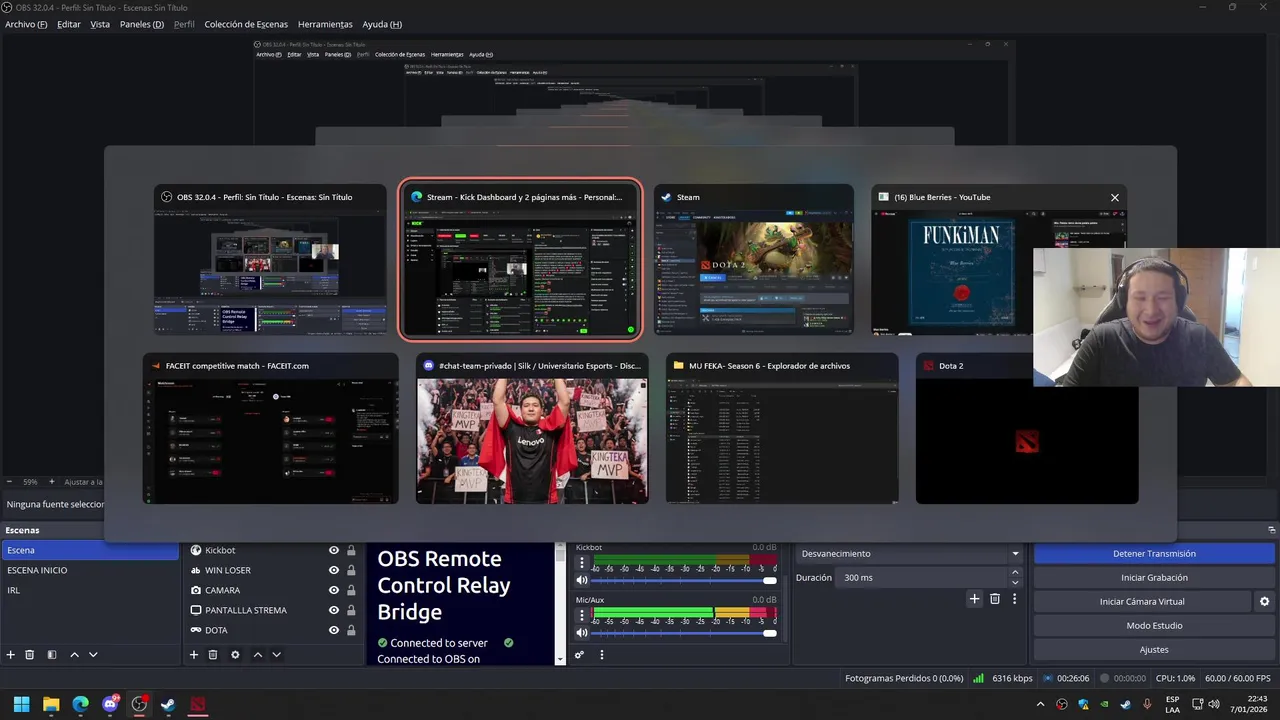Click Iniciar Cámara Virtual button

coord(1142,602)
